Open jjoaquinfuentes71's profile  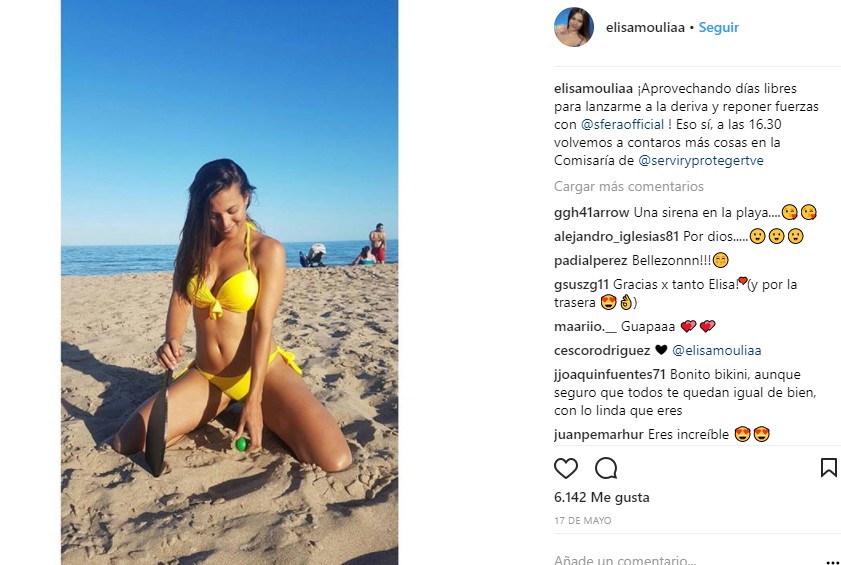point(610,374)
